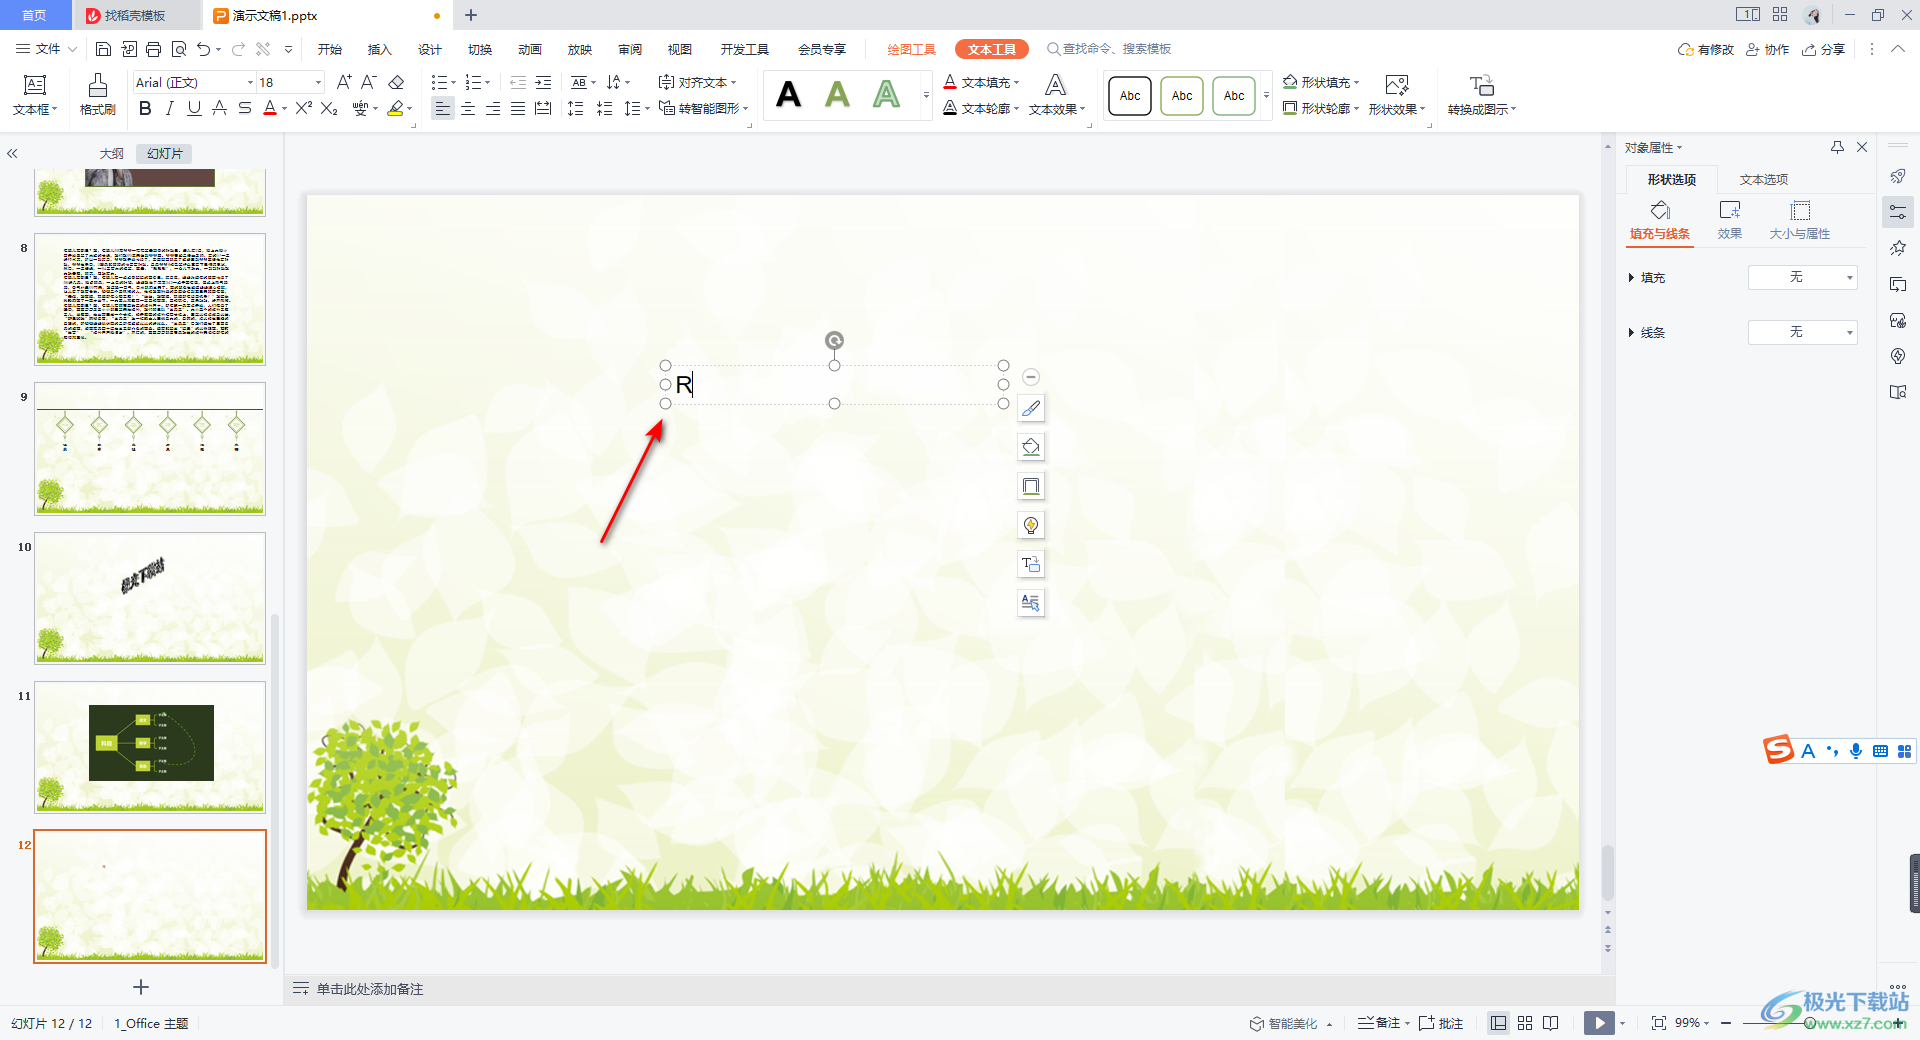Click the 大小与属性 icon in properties panel
This screenshot has height=1040, width=1920.
click(1800, 220)
